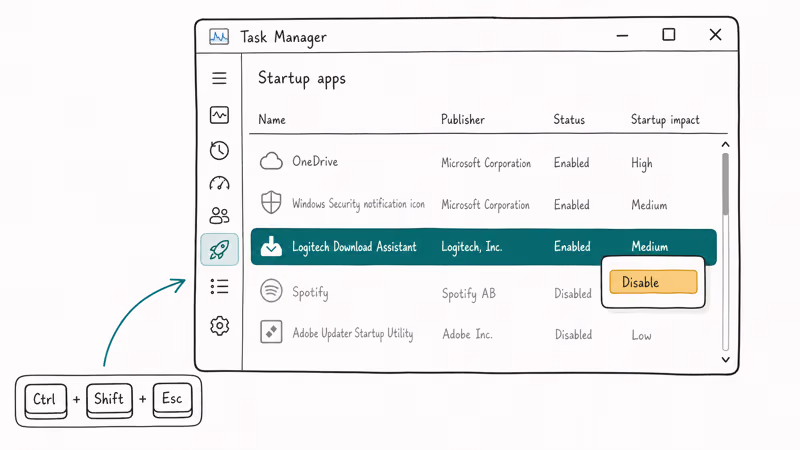Open the Details list icon
The height and width of the screenshot is (450, 800).
pos(219,286)
